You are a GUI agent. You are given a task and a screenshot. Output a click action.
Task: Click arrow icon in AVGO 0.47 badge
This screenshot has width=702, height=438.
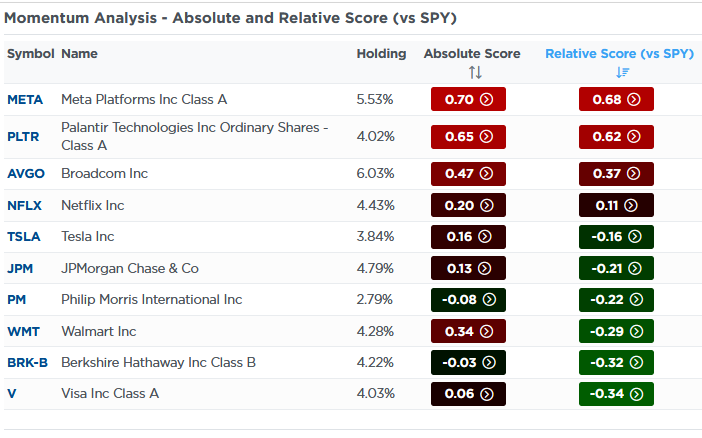[x=487, y=173]
